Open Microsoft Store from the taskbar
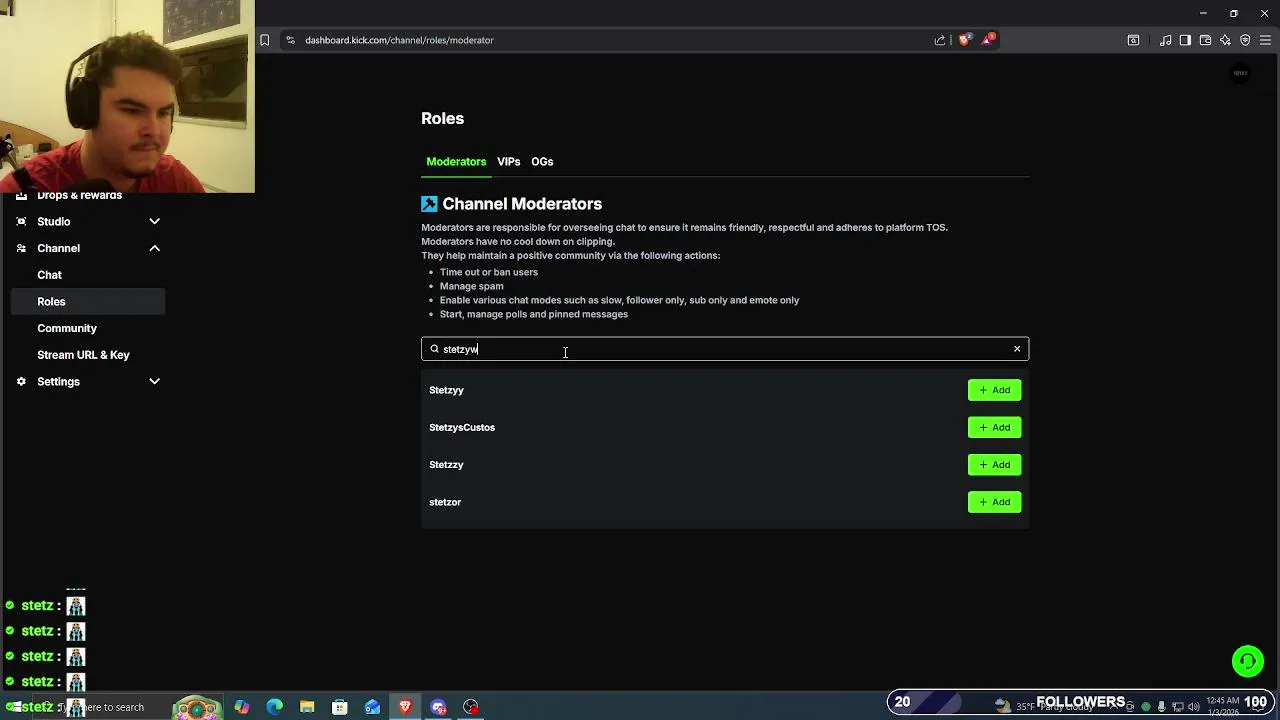 [x=340, y=707]
